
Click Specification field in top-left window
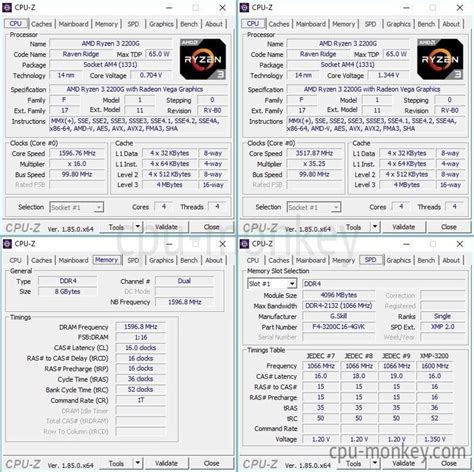coord(139,89)
